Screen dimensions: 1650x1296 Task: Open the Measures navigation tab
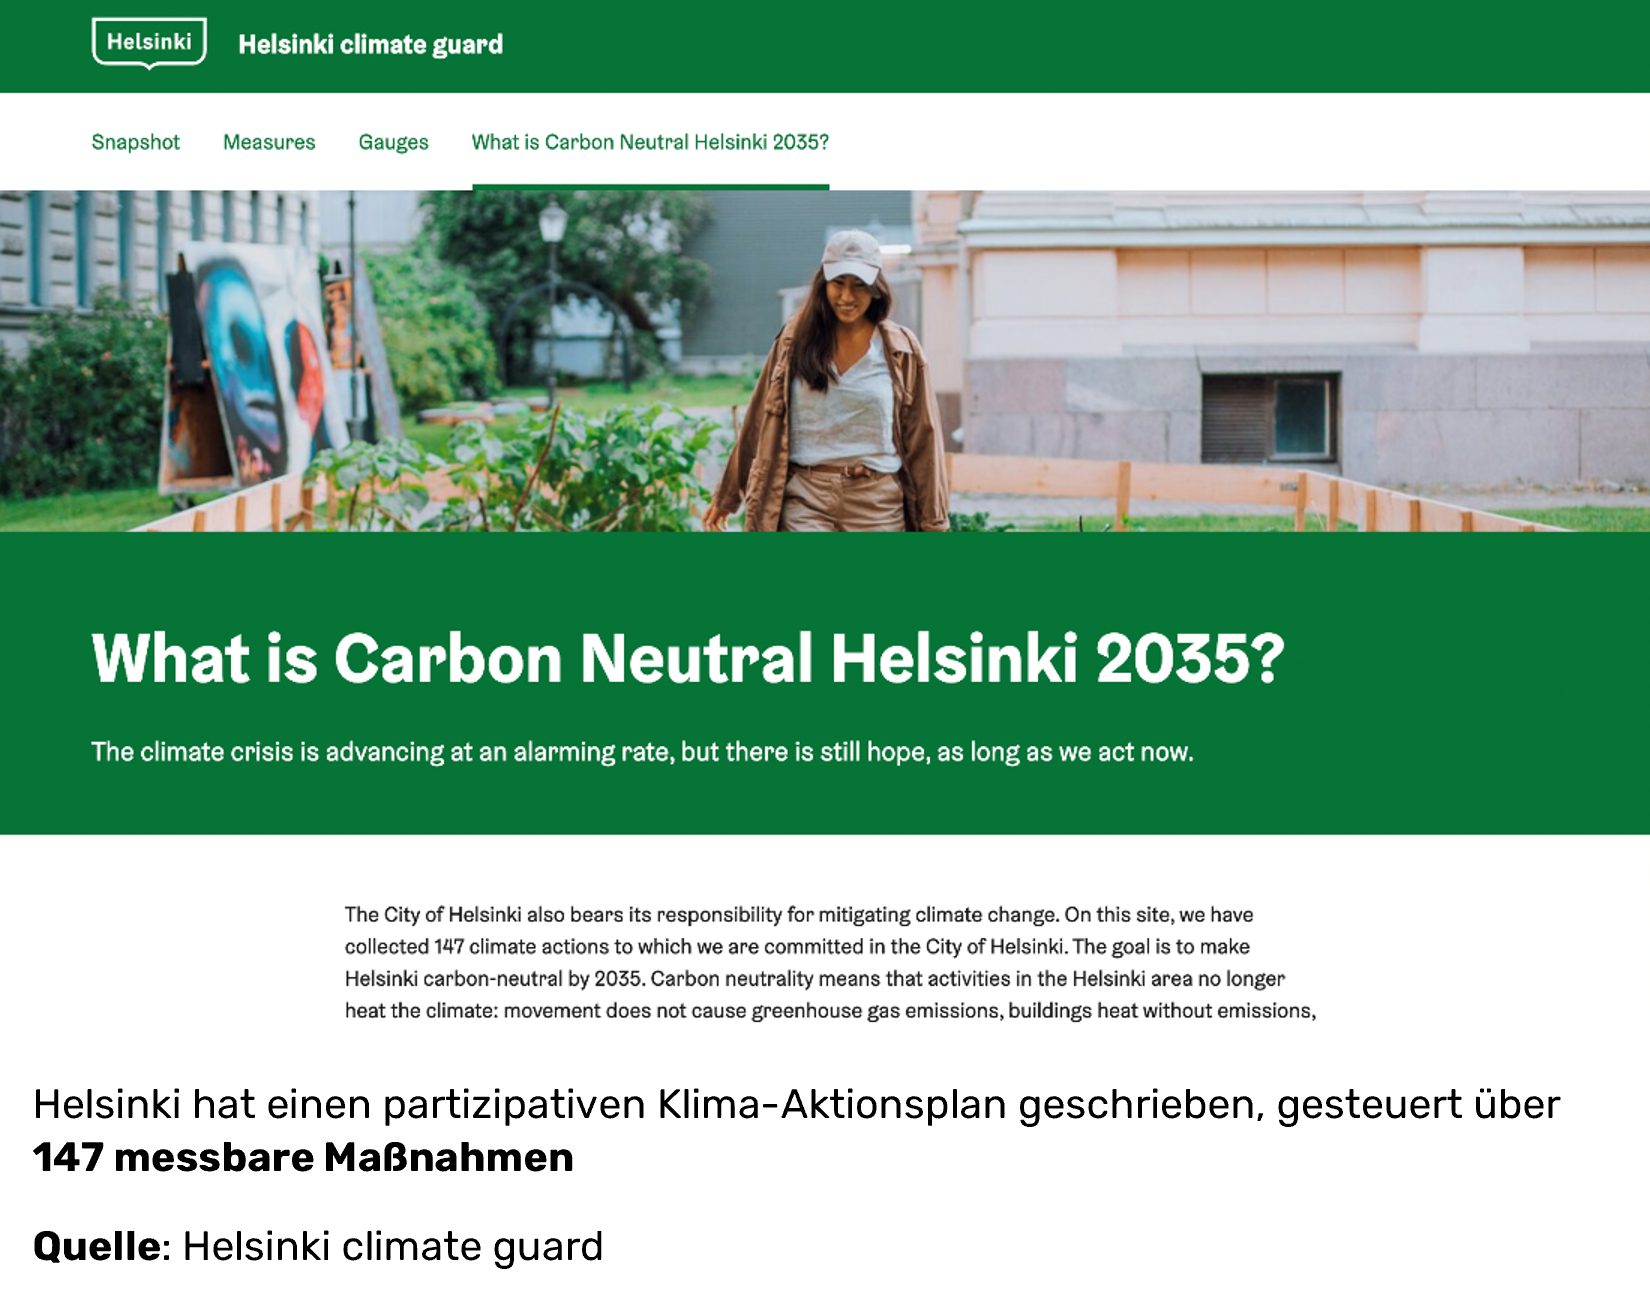(x=269, y=142)
